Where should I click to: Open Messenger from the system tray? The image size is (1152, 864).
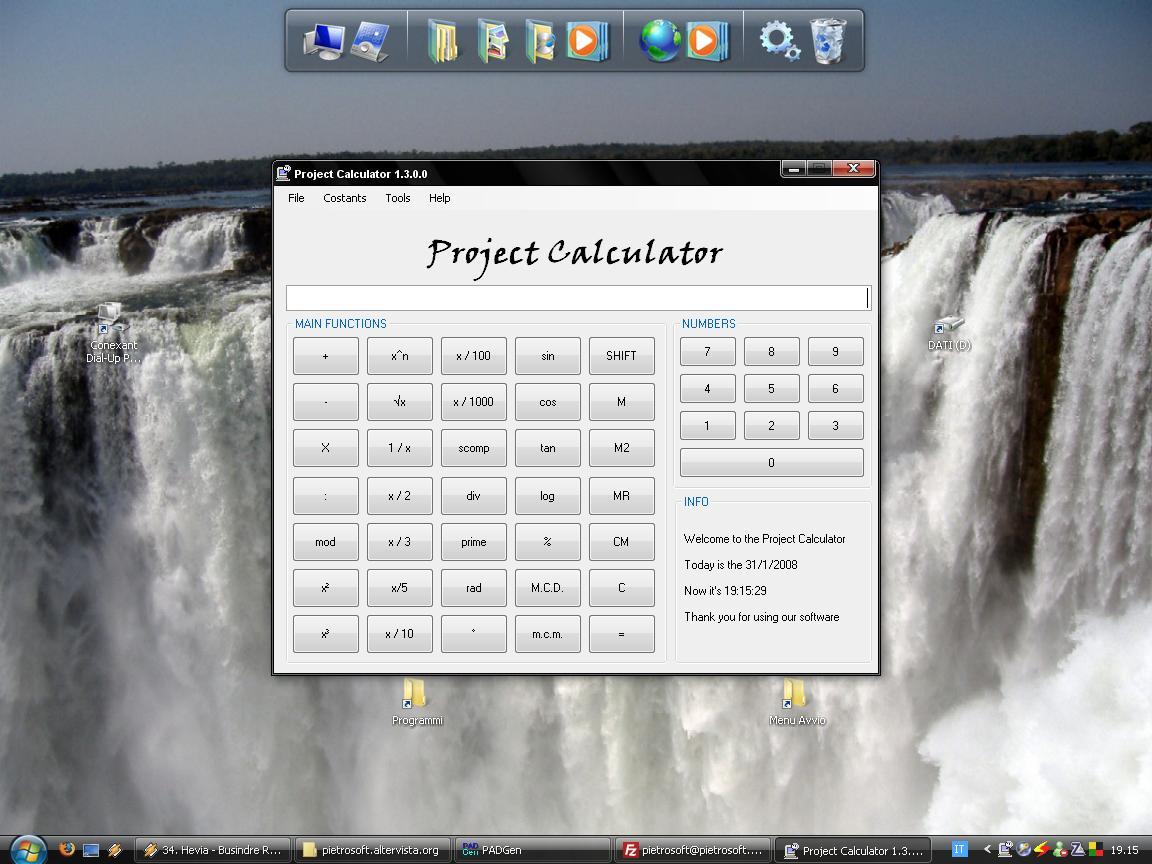(x=1059, y=848)
